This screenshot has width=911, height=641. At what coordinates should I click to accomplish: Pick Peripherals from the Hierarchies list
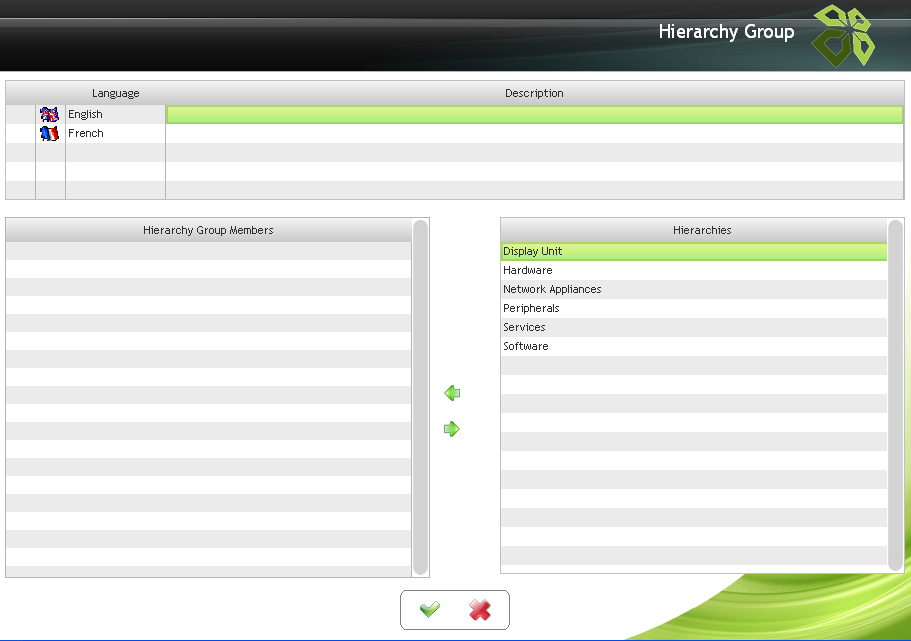(x=531, y=308)
